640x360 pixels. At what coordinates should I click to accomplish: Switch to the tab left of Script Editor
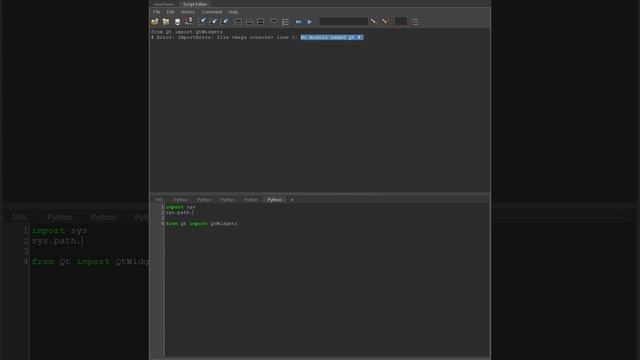(x=164, y=4)
